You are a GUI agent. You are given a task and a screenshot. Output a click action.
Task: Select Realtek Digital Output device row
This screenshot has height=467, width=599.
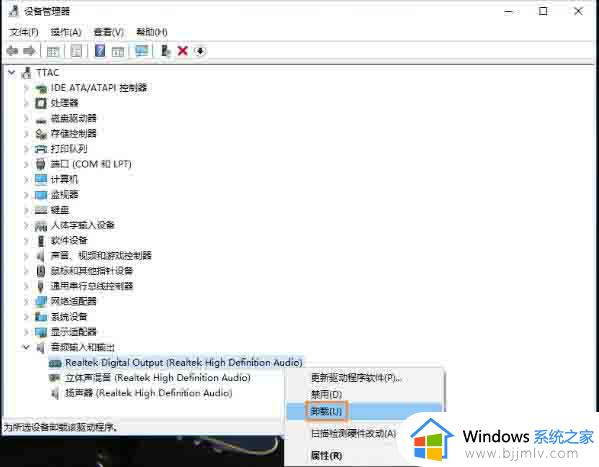coord(176,363)
